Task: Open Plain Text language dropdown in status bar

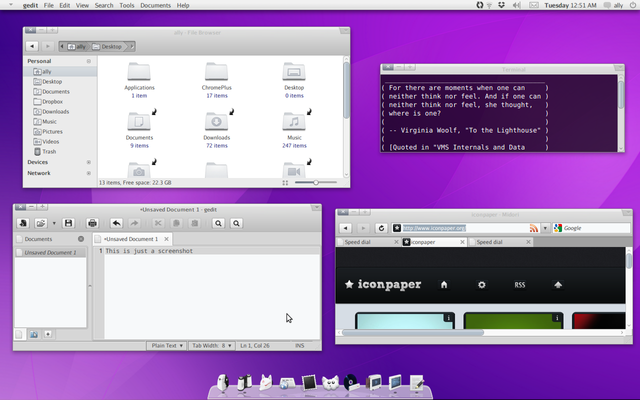Action: point(167,346)
